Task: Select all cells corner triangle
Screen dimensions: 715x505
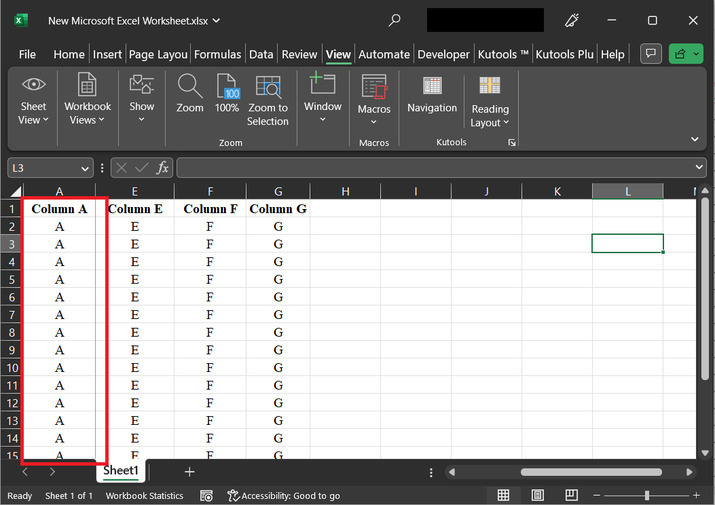Action: 16,191
